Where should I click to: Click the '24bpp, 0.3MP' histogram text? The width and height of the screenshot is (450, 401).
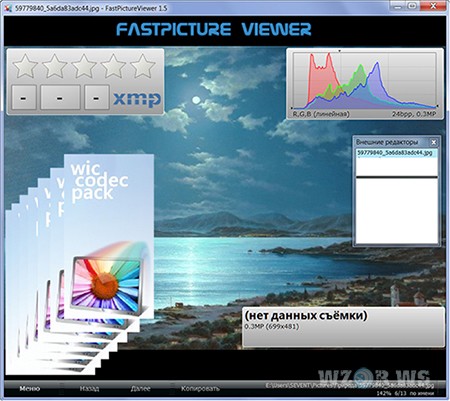tap(414, 114)
